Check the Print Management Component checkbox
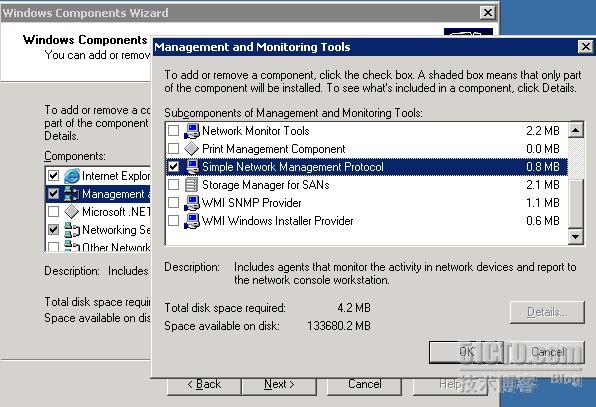 click(173, 149)
